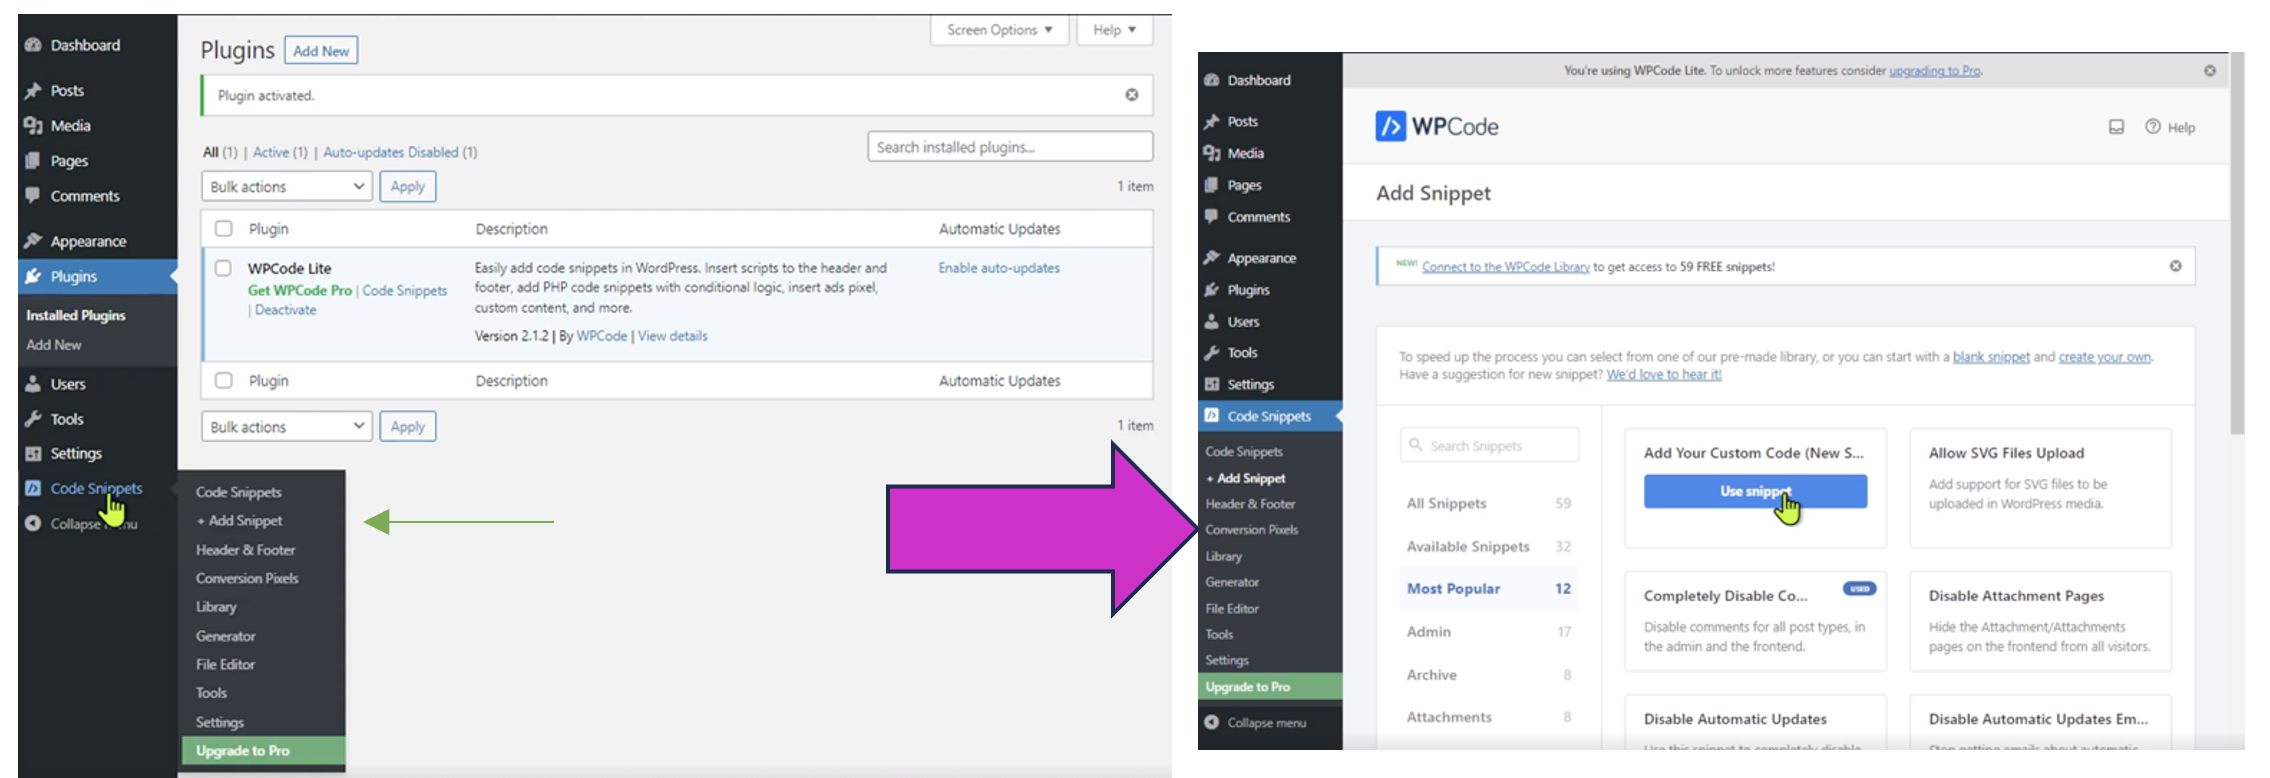This screenshot has height=778, width=2270.
Task: Tick the select-all checkbox in the plugins table footer
Action: coord(224,380)
